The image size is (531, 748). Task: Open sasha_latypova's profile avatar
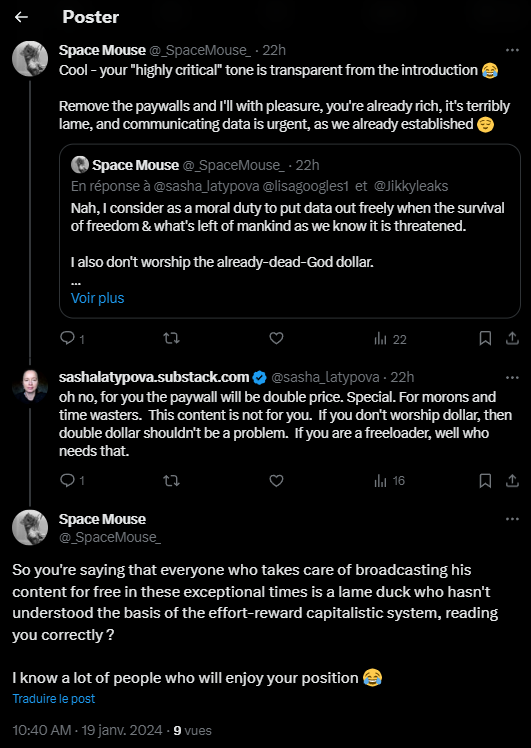click(30, 386)
